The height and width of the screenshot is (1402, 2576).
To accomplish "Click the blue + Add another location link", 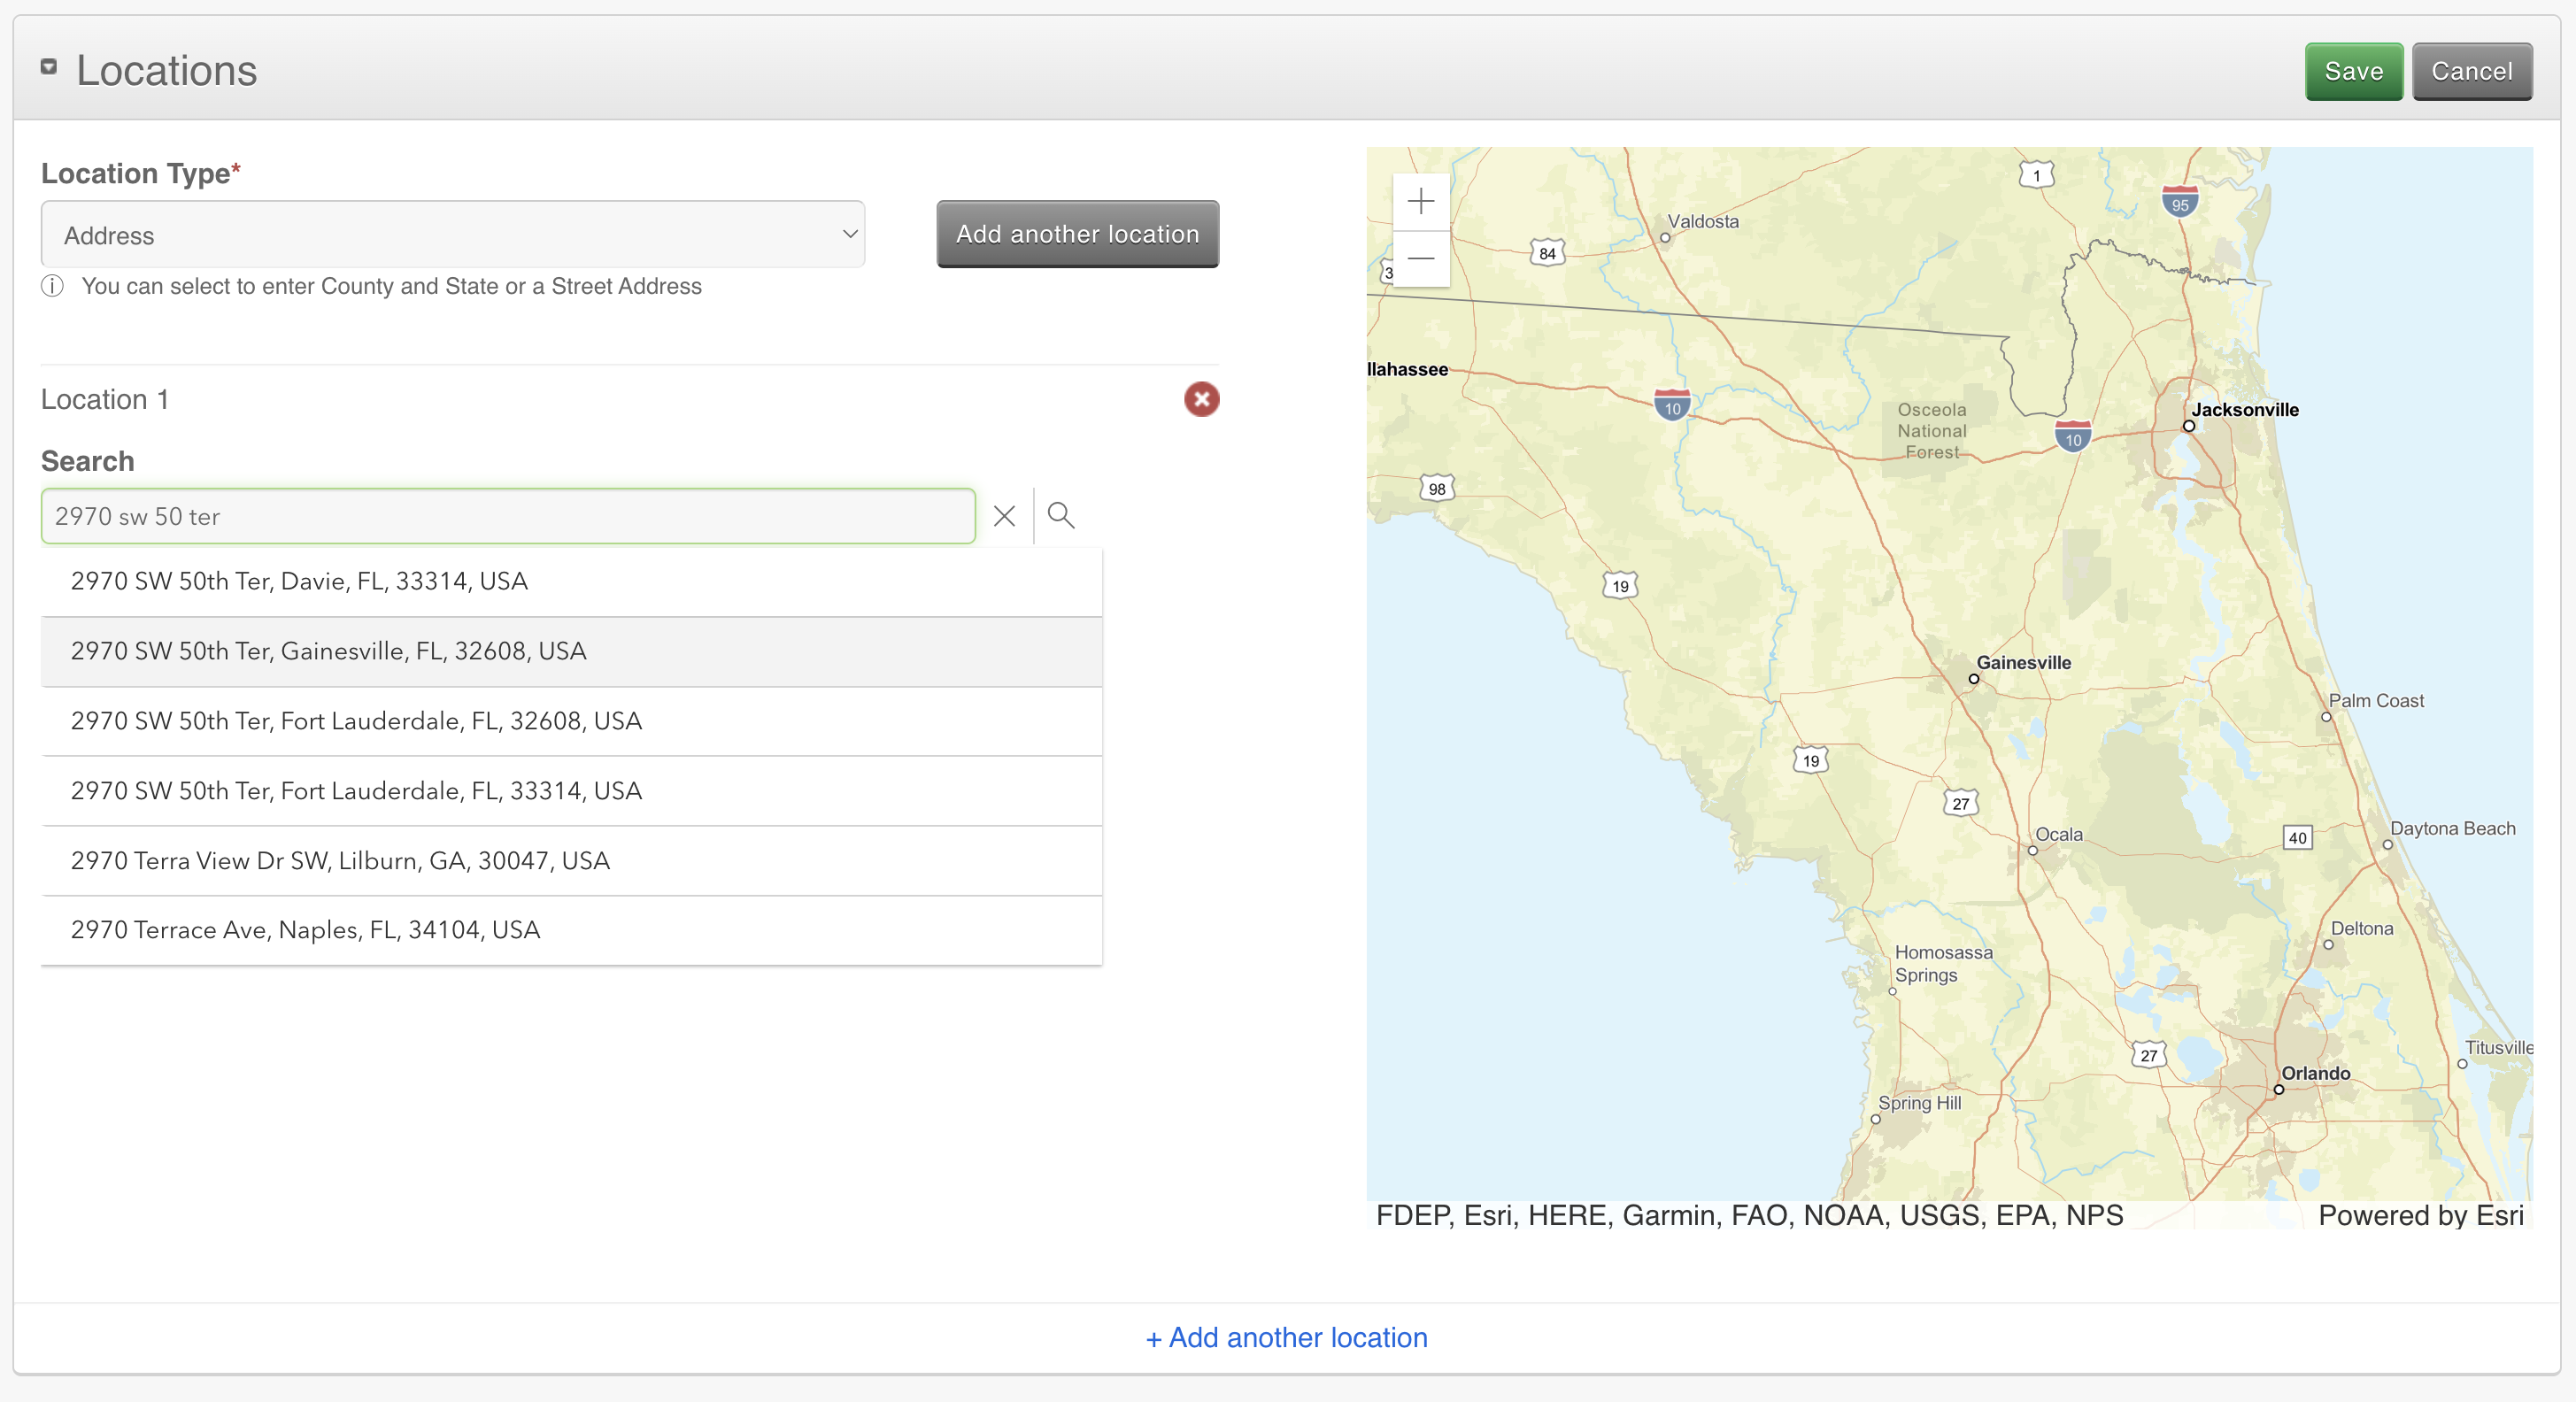I will click(1286, 1338).
